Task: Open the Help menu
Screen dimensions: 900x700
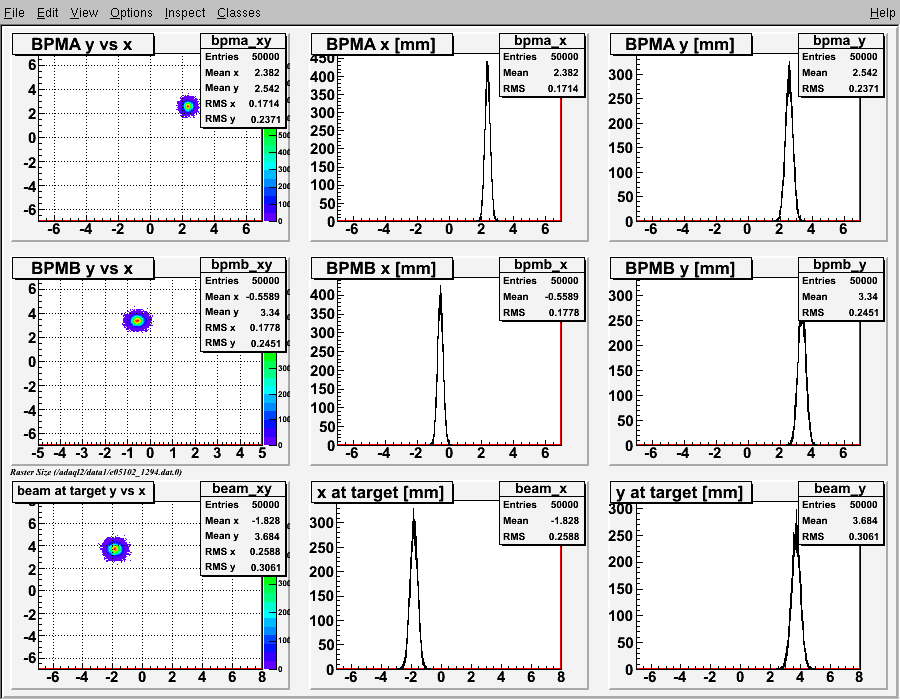Action: pyautogui.click(x=882, y=12)
